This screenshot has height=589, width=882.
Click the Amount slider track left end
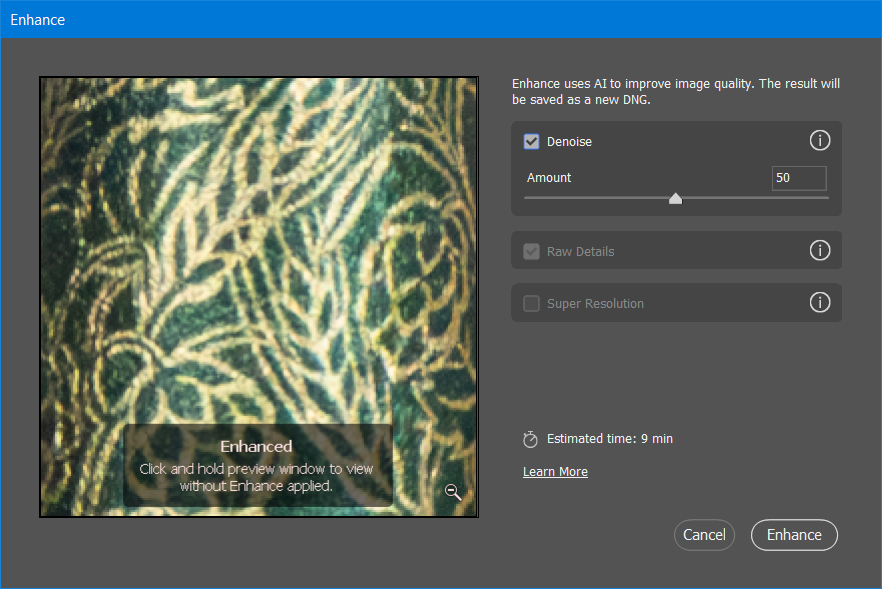[527, 197]
